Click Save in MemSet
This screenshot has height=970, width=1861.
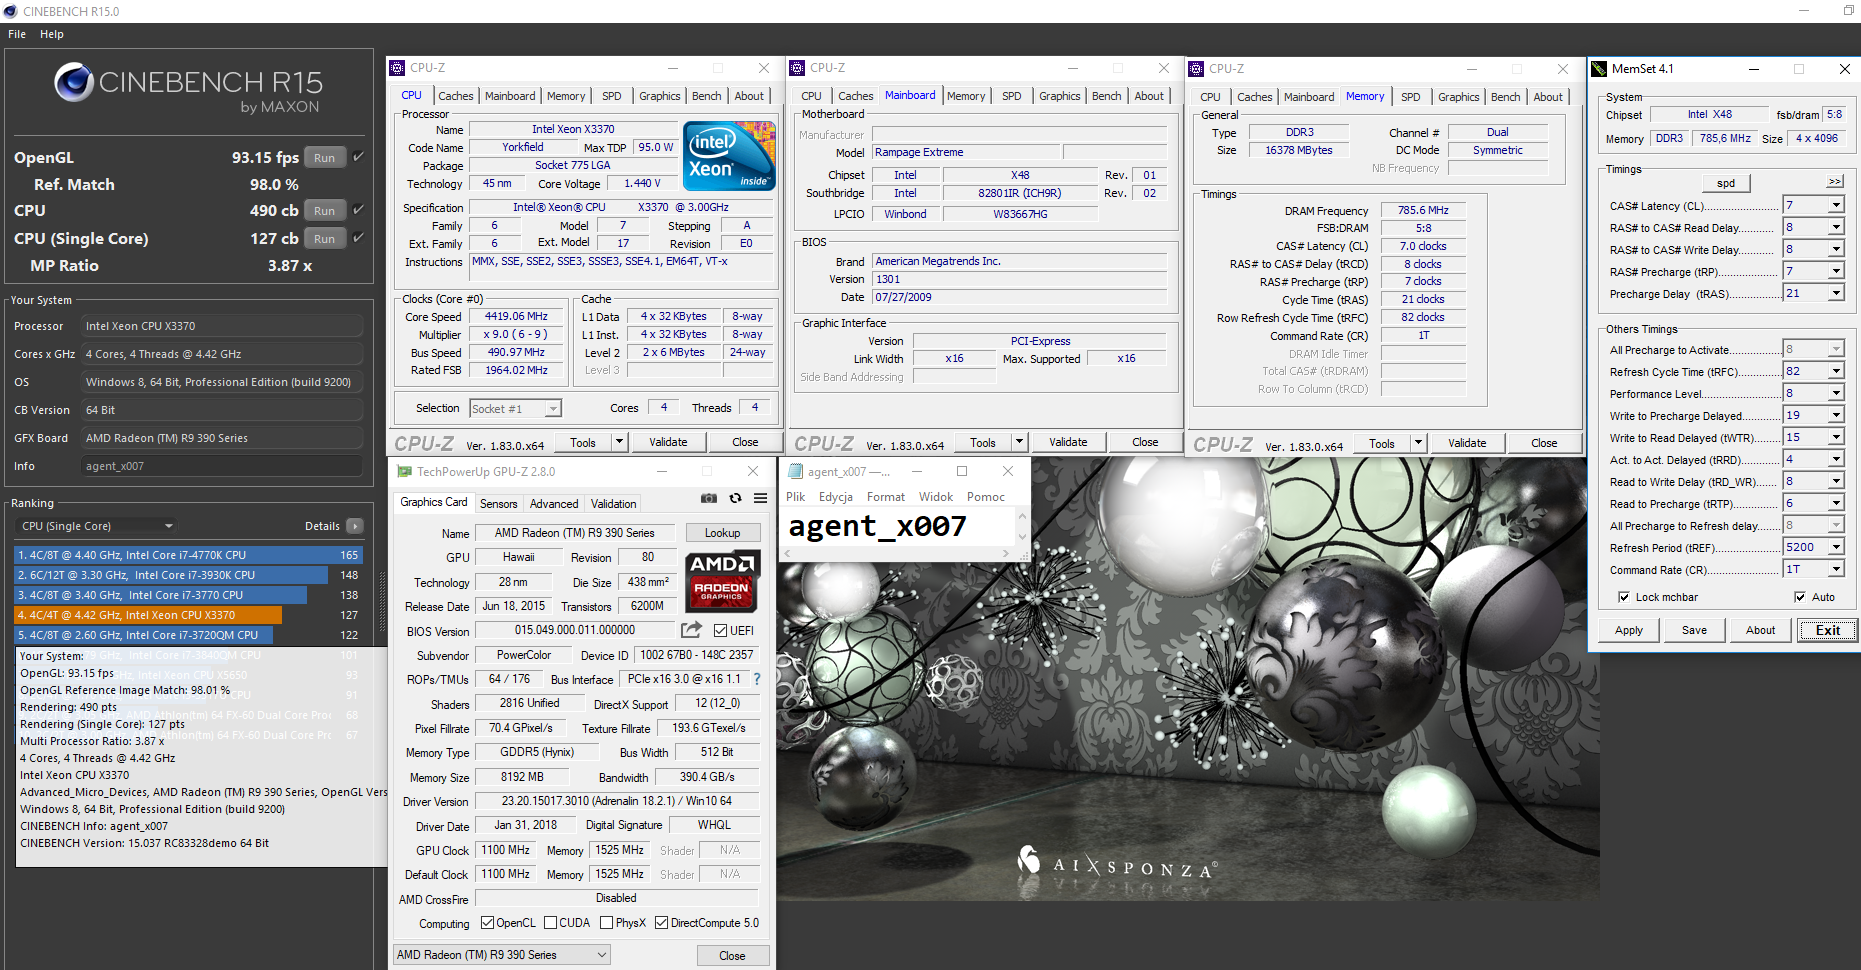[1695, 630]
